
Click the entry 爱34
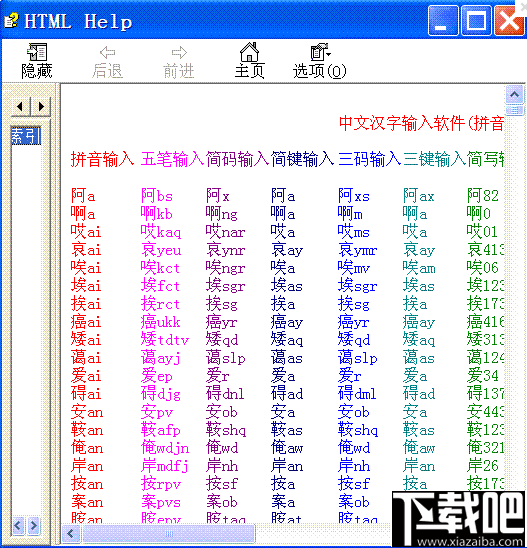(483, 376)
